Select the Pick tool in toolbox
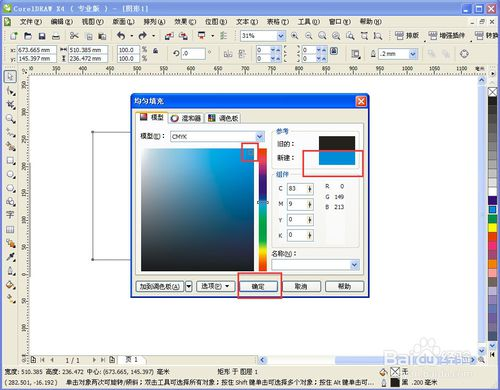Screen dimensions: 500x390 pyautogui.click(x=10, y=76)
